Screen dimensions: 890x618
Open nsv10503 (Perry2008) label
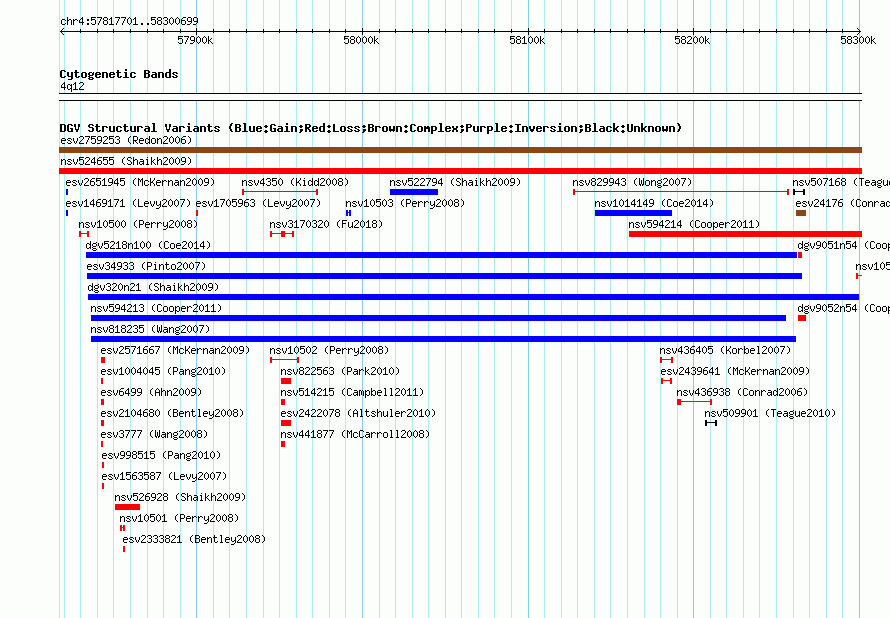(405, 203)
